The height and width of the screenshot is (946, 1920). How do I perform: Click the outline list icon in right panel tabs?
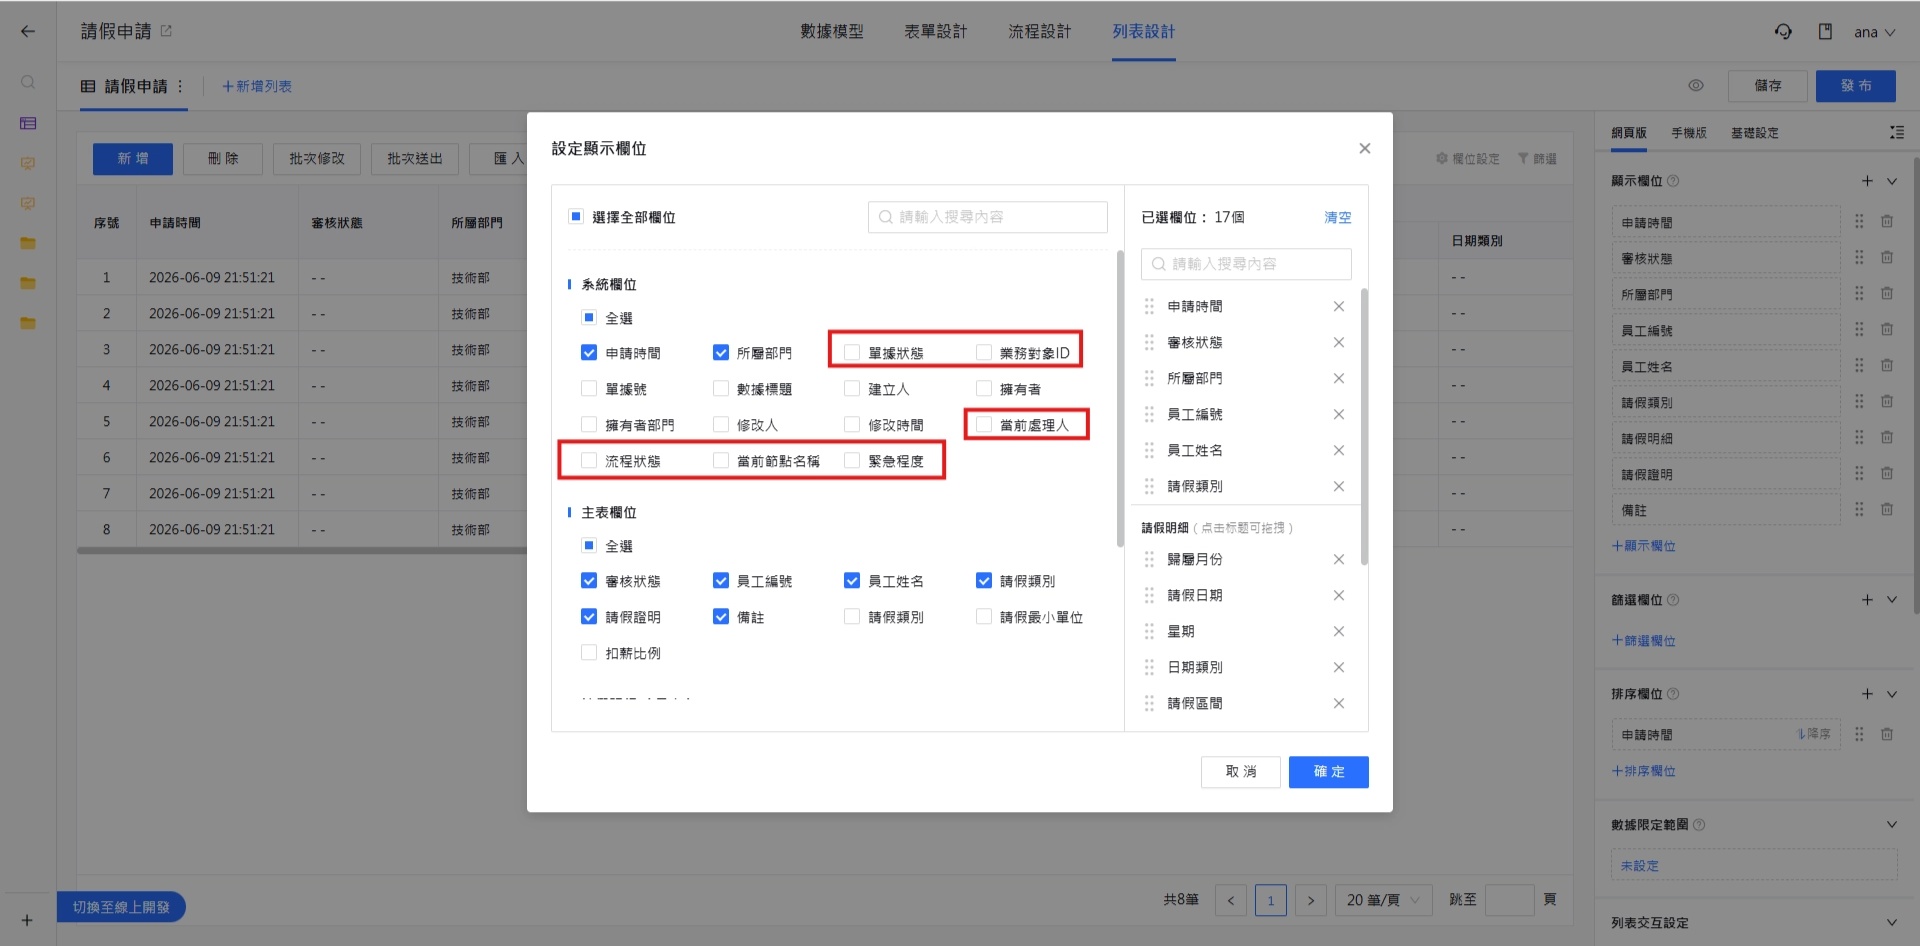point(1896,132)
